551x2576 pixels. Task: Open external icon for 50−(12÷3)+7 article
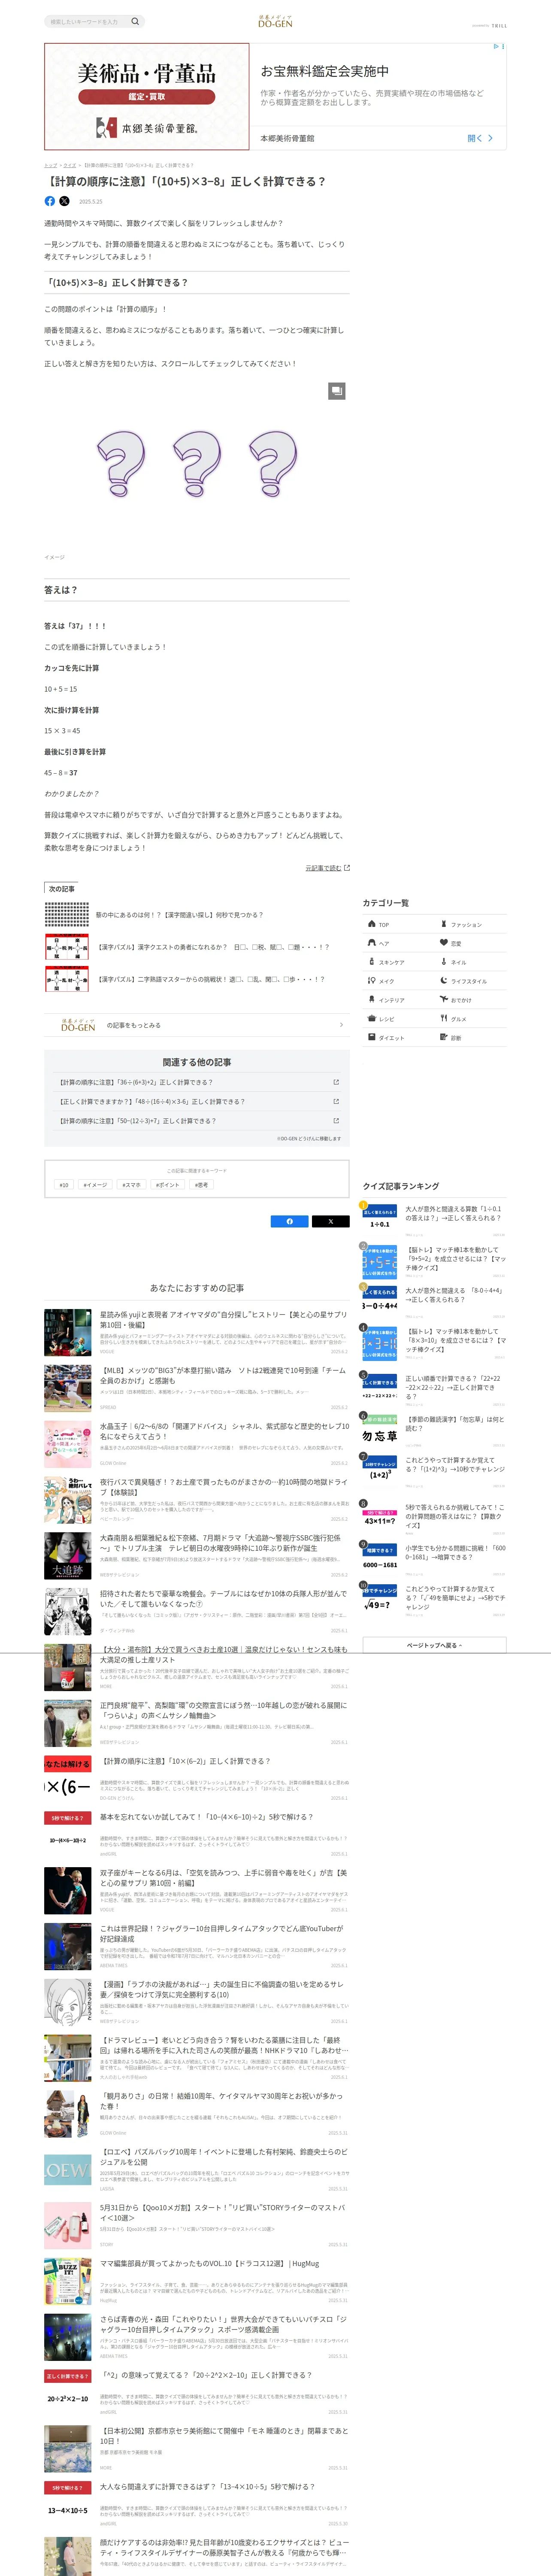pyautogui.click(x=336, y=1121)
